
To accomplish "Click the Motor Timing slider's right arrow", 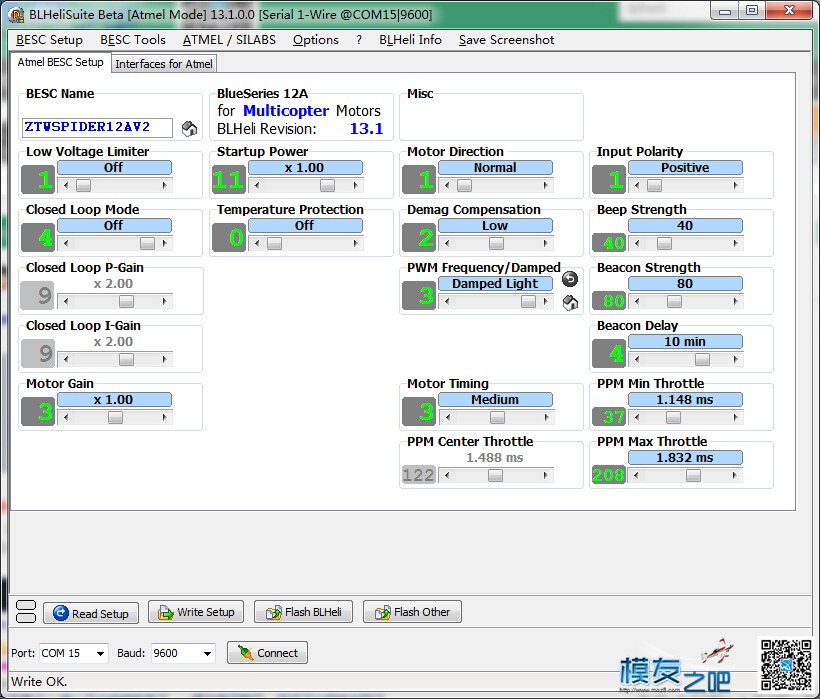I will 545,417.
